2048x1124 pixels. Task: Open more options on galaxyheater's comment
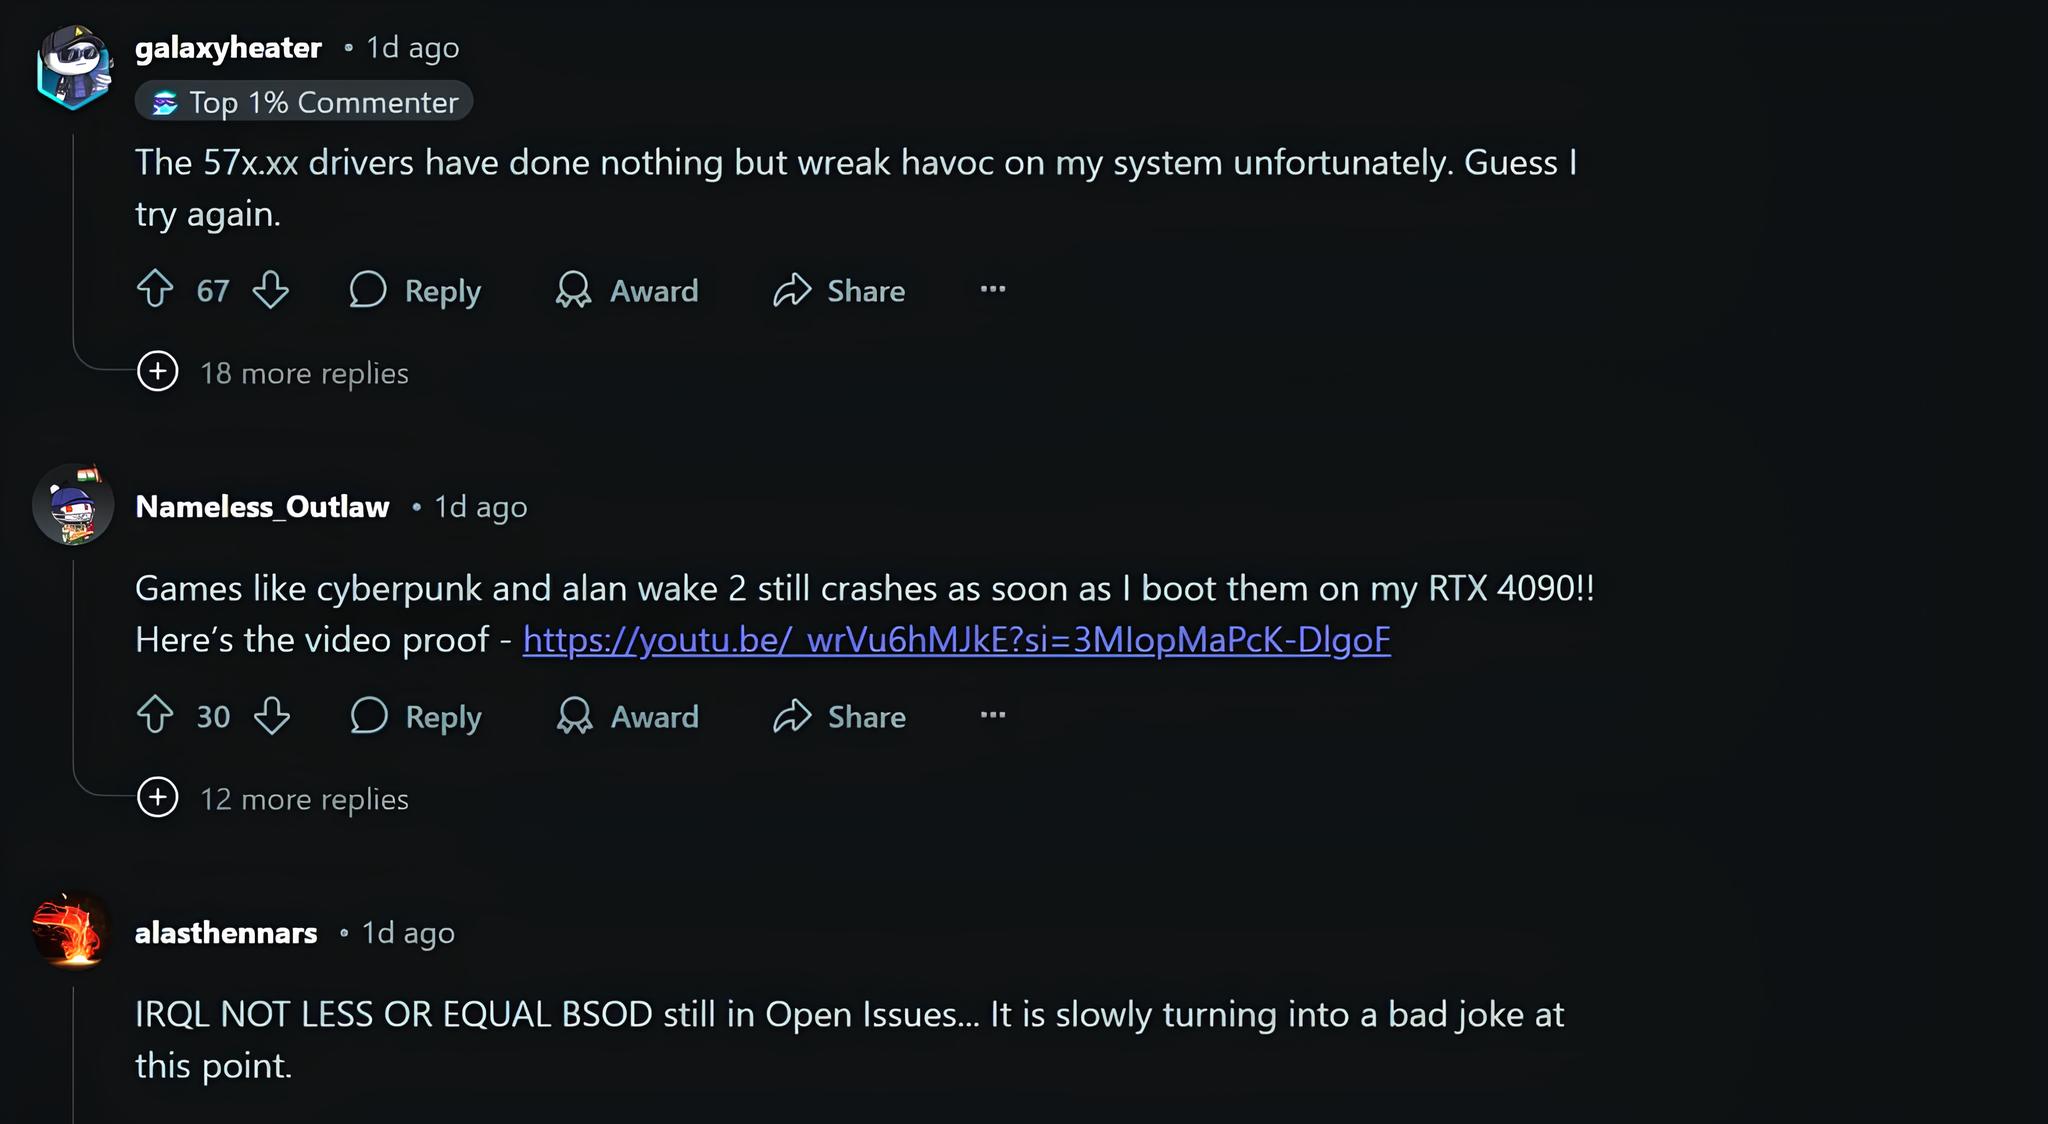(992, 290)
